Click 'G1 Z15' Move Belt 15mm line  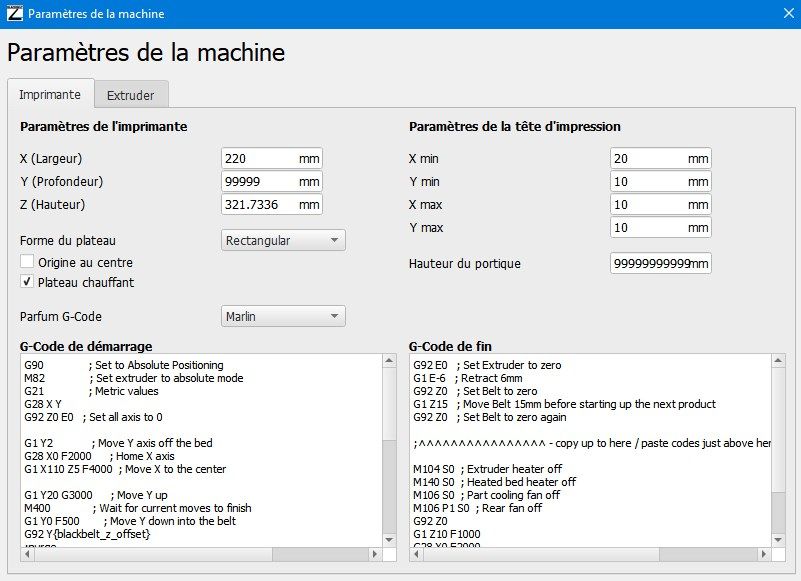click(564, 404)
